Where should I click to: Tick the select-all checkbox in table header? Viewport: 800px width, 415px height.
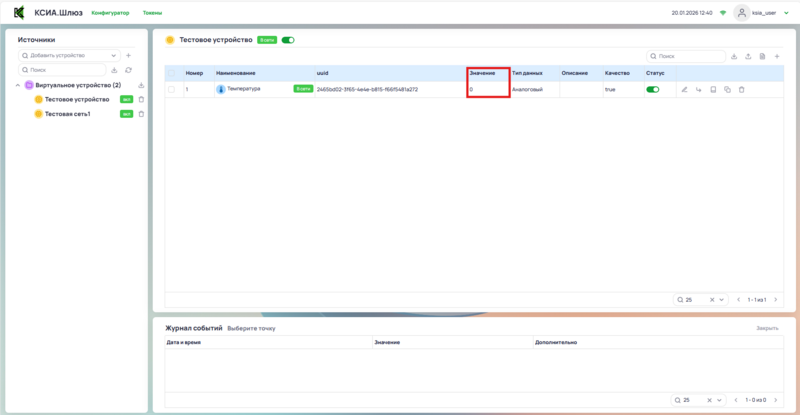(x=172, y=73)
